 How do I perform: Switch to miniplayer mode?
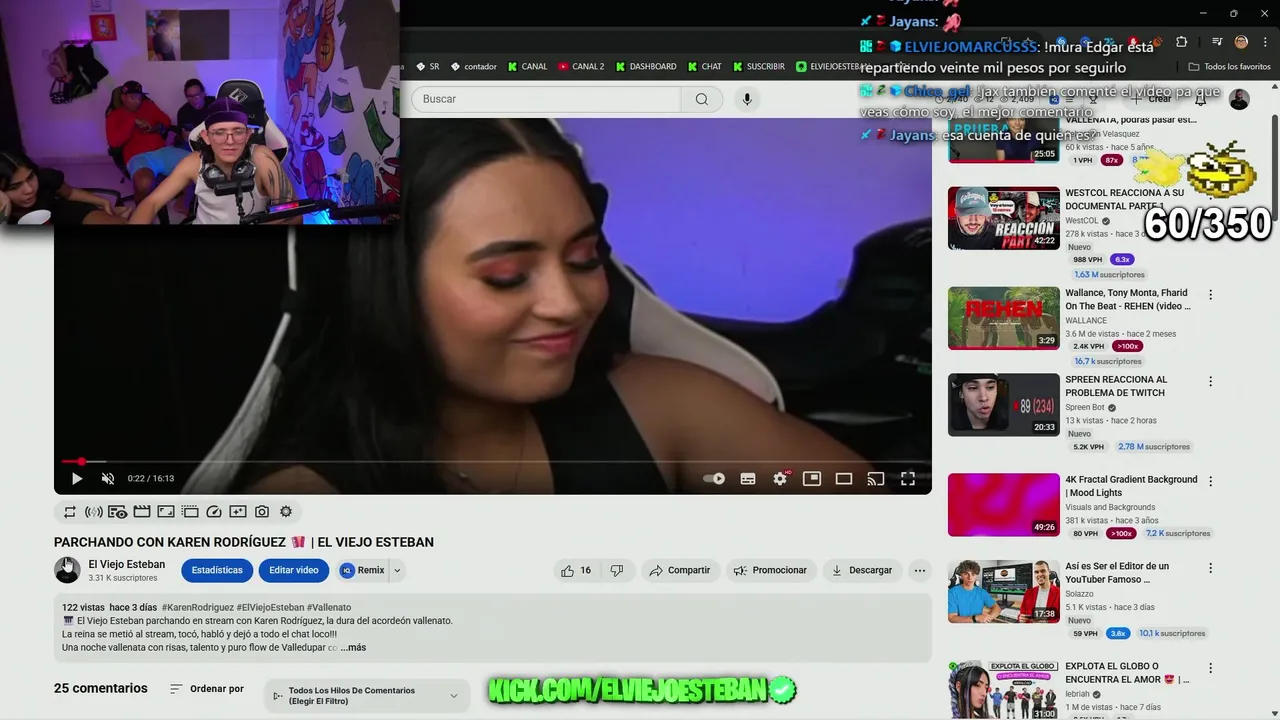pos(812,479)
